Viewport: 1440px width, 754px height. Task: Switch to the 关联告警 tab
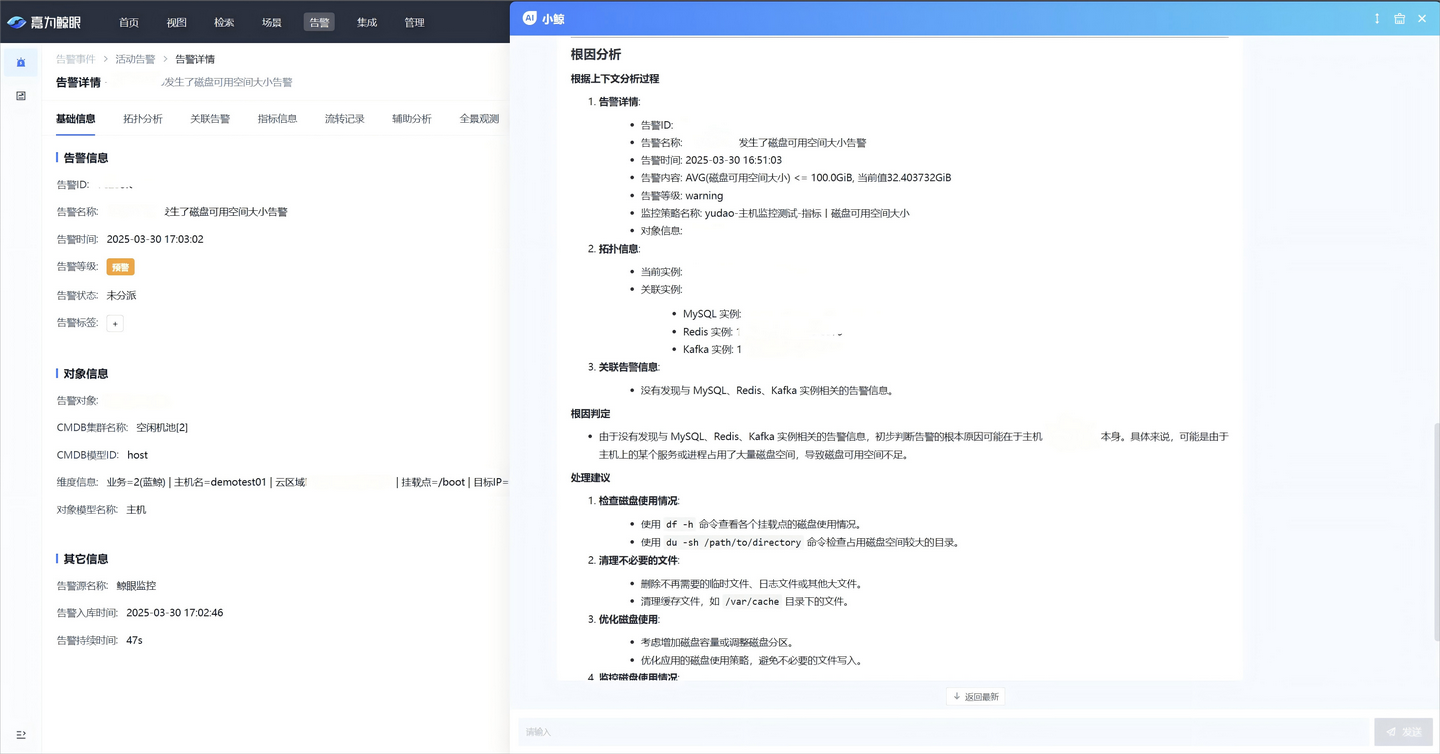210,119
